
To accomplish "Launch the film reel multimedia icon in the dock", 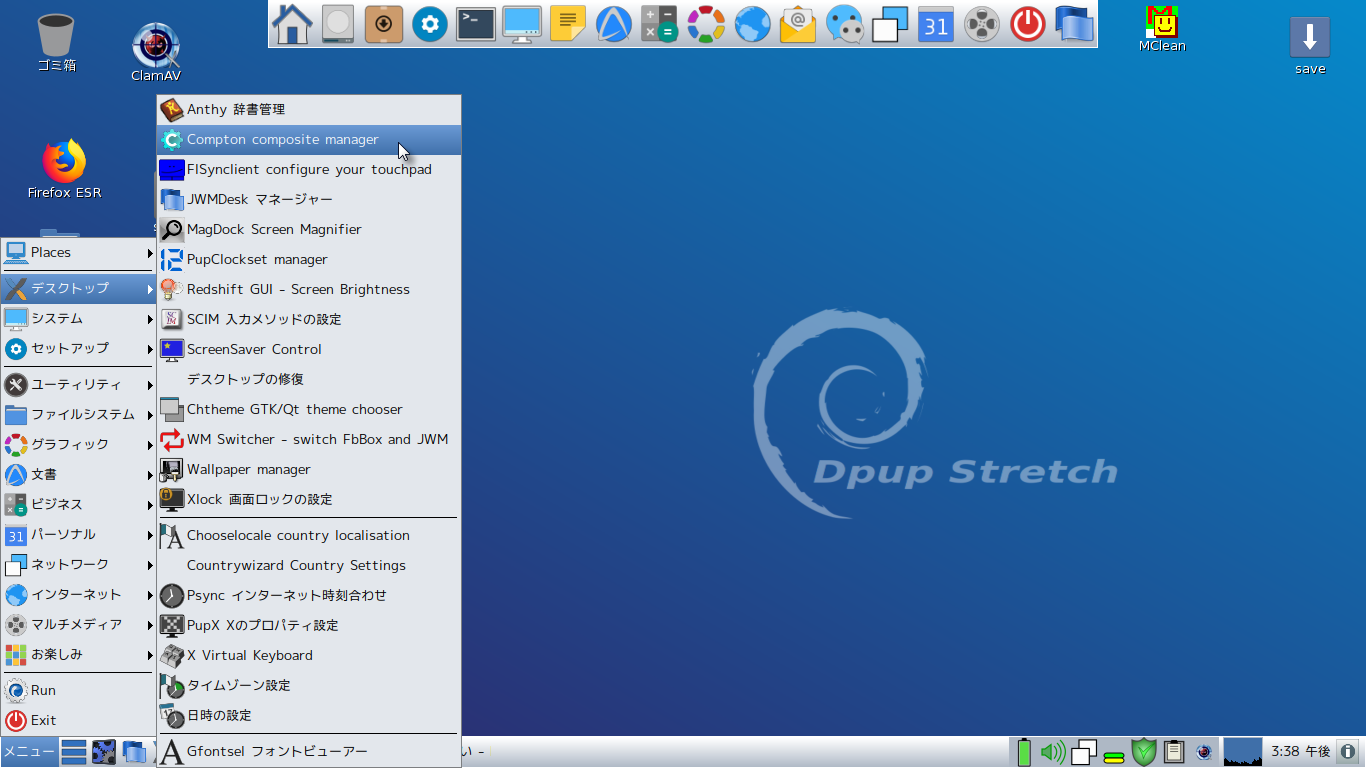I will coord(982,24).
